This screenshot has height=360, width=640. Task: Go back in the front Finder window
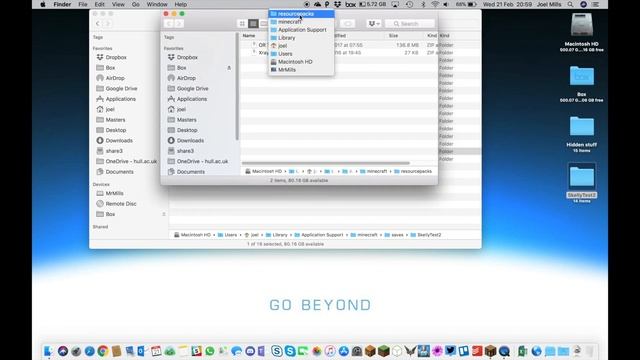tap(169, 24)
